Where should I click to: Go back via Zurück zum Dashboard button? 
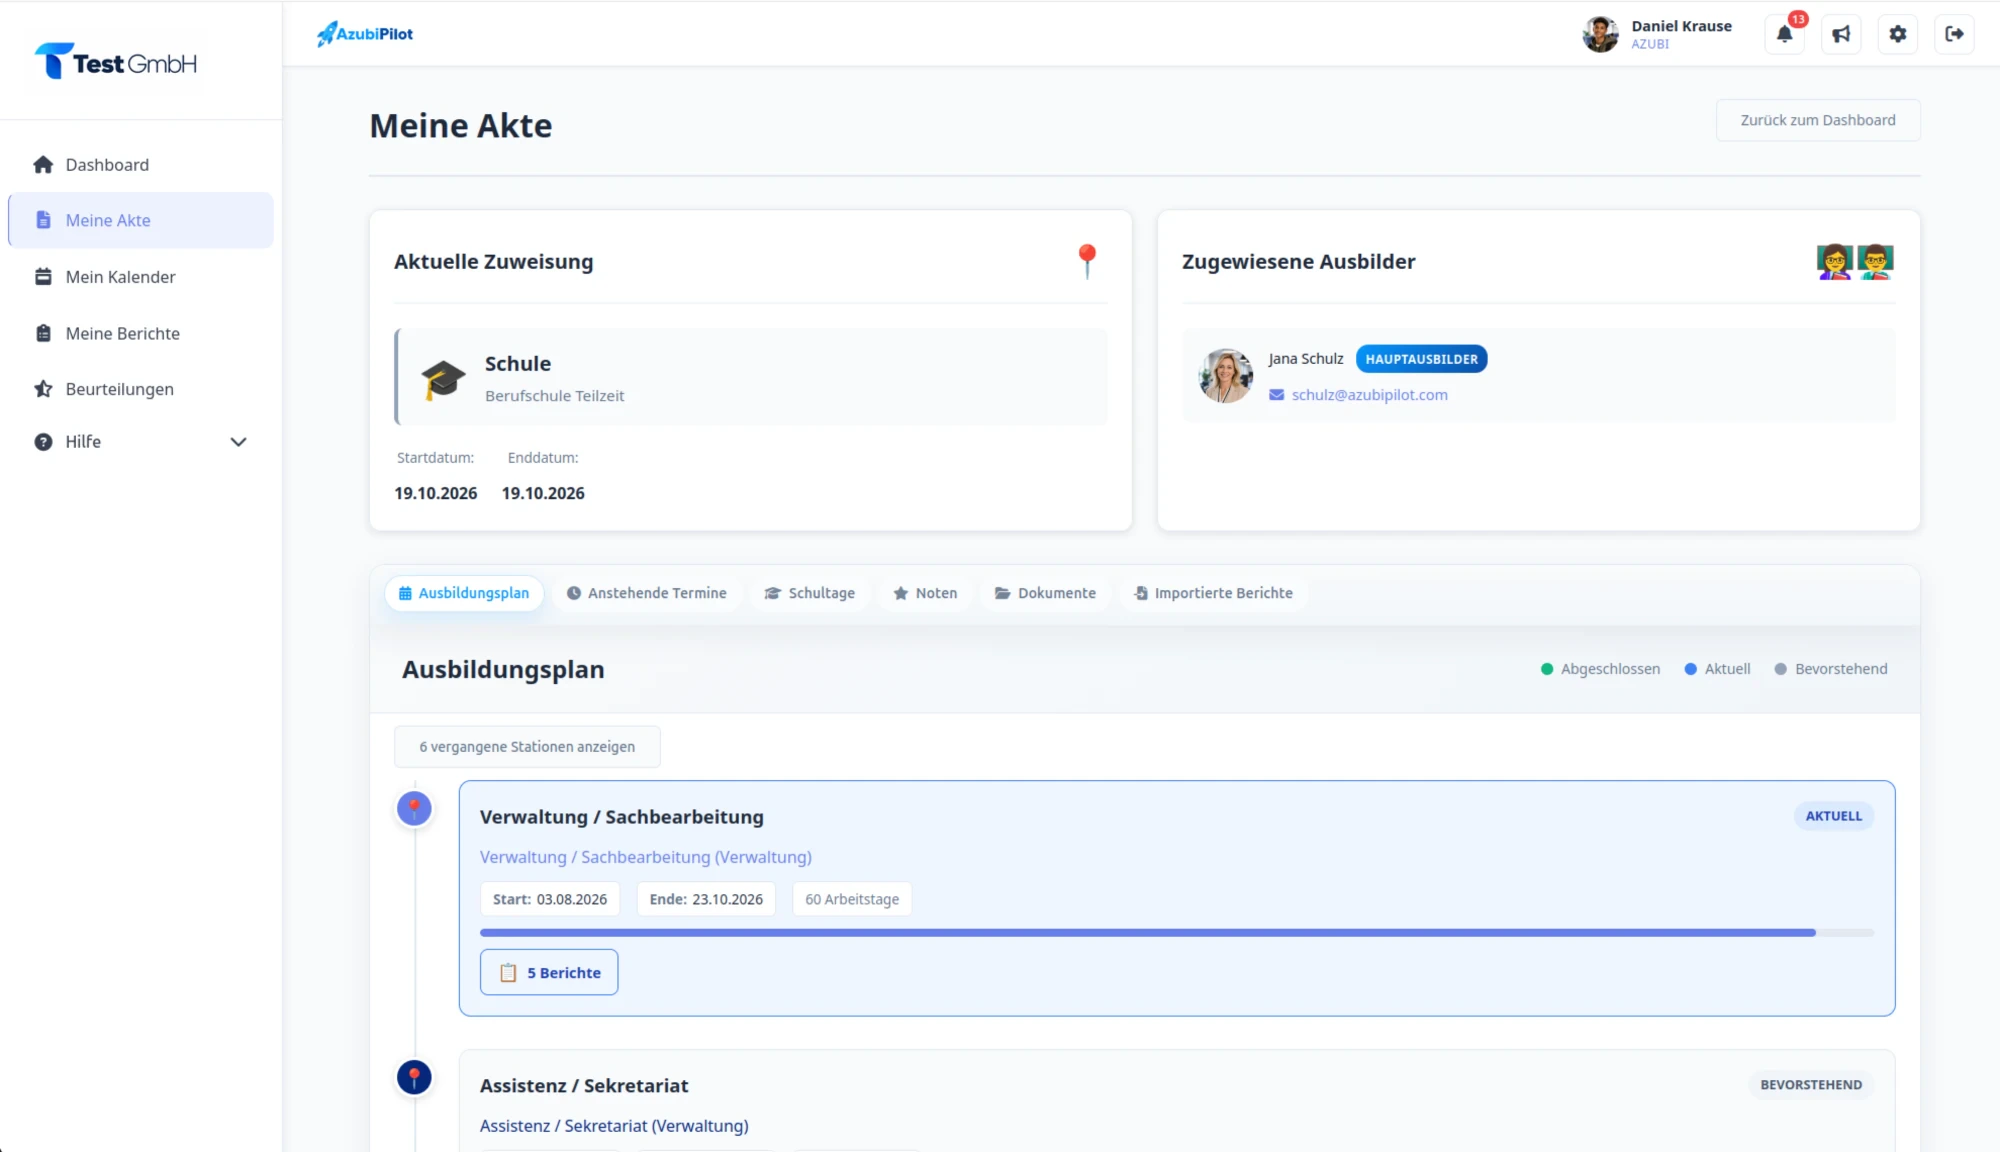(x=1817, y=120)
